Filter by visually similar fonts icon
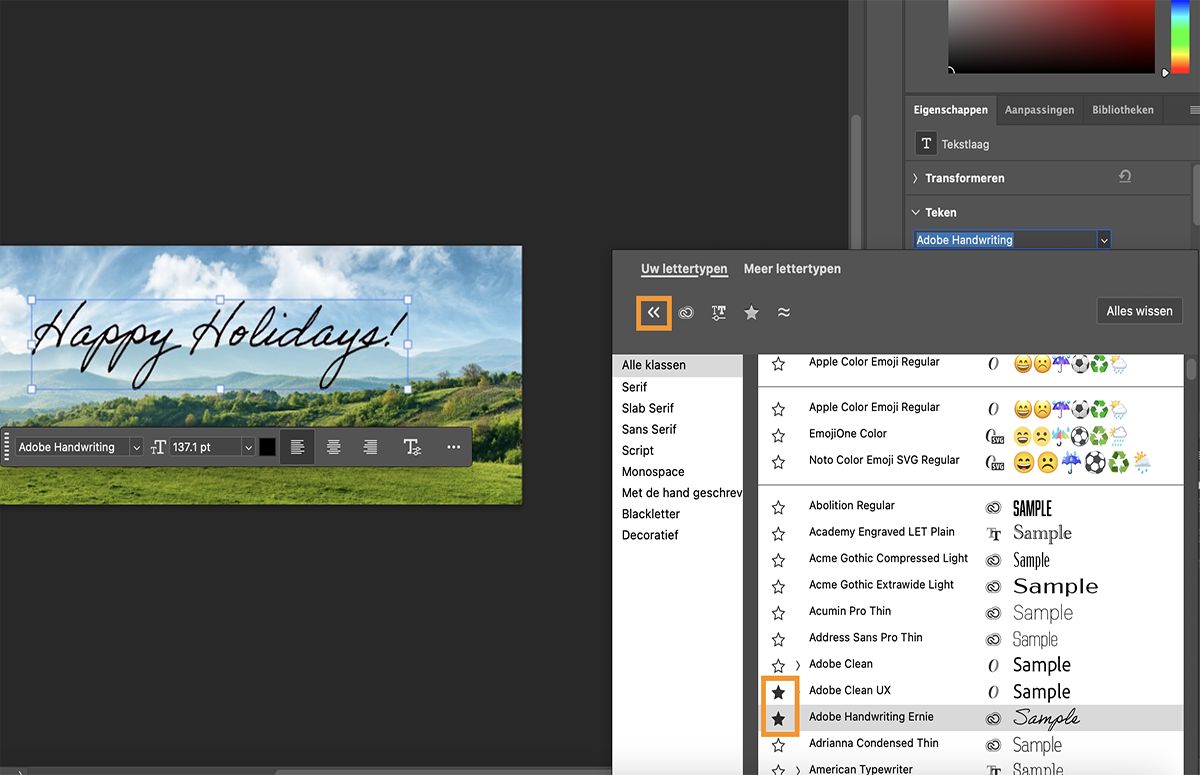 784,313
